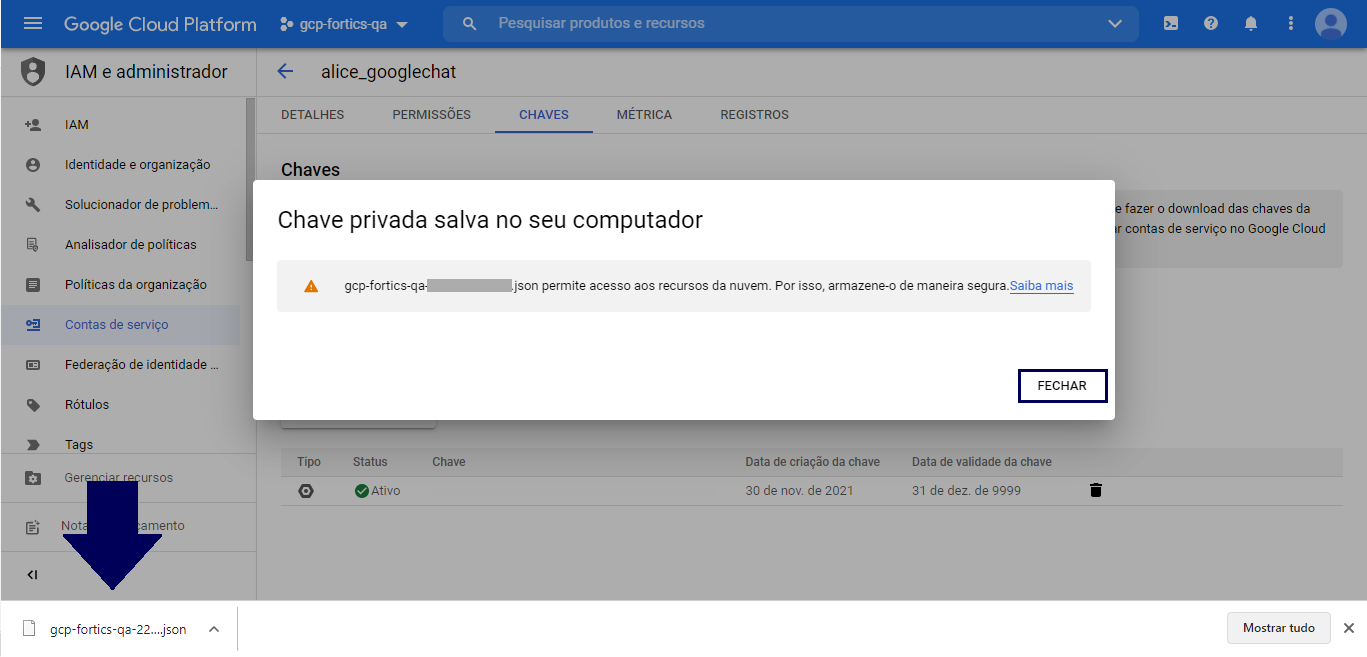This screenshot has height=657, width=1367.
Task: Open Cloud Shell terminal icon
Action: [1171, 24]
